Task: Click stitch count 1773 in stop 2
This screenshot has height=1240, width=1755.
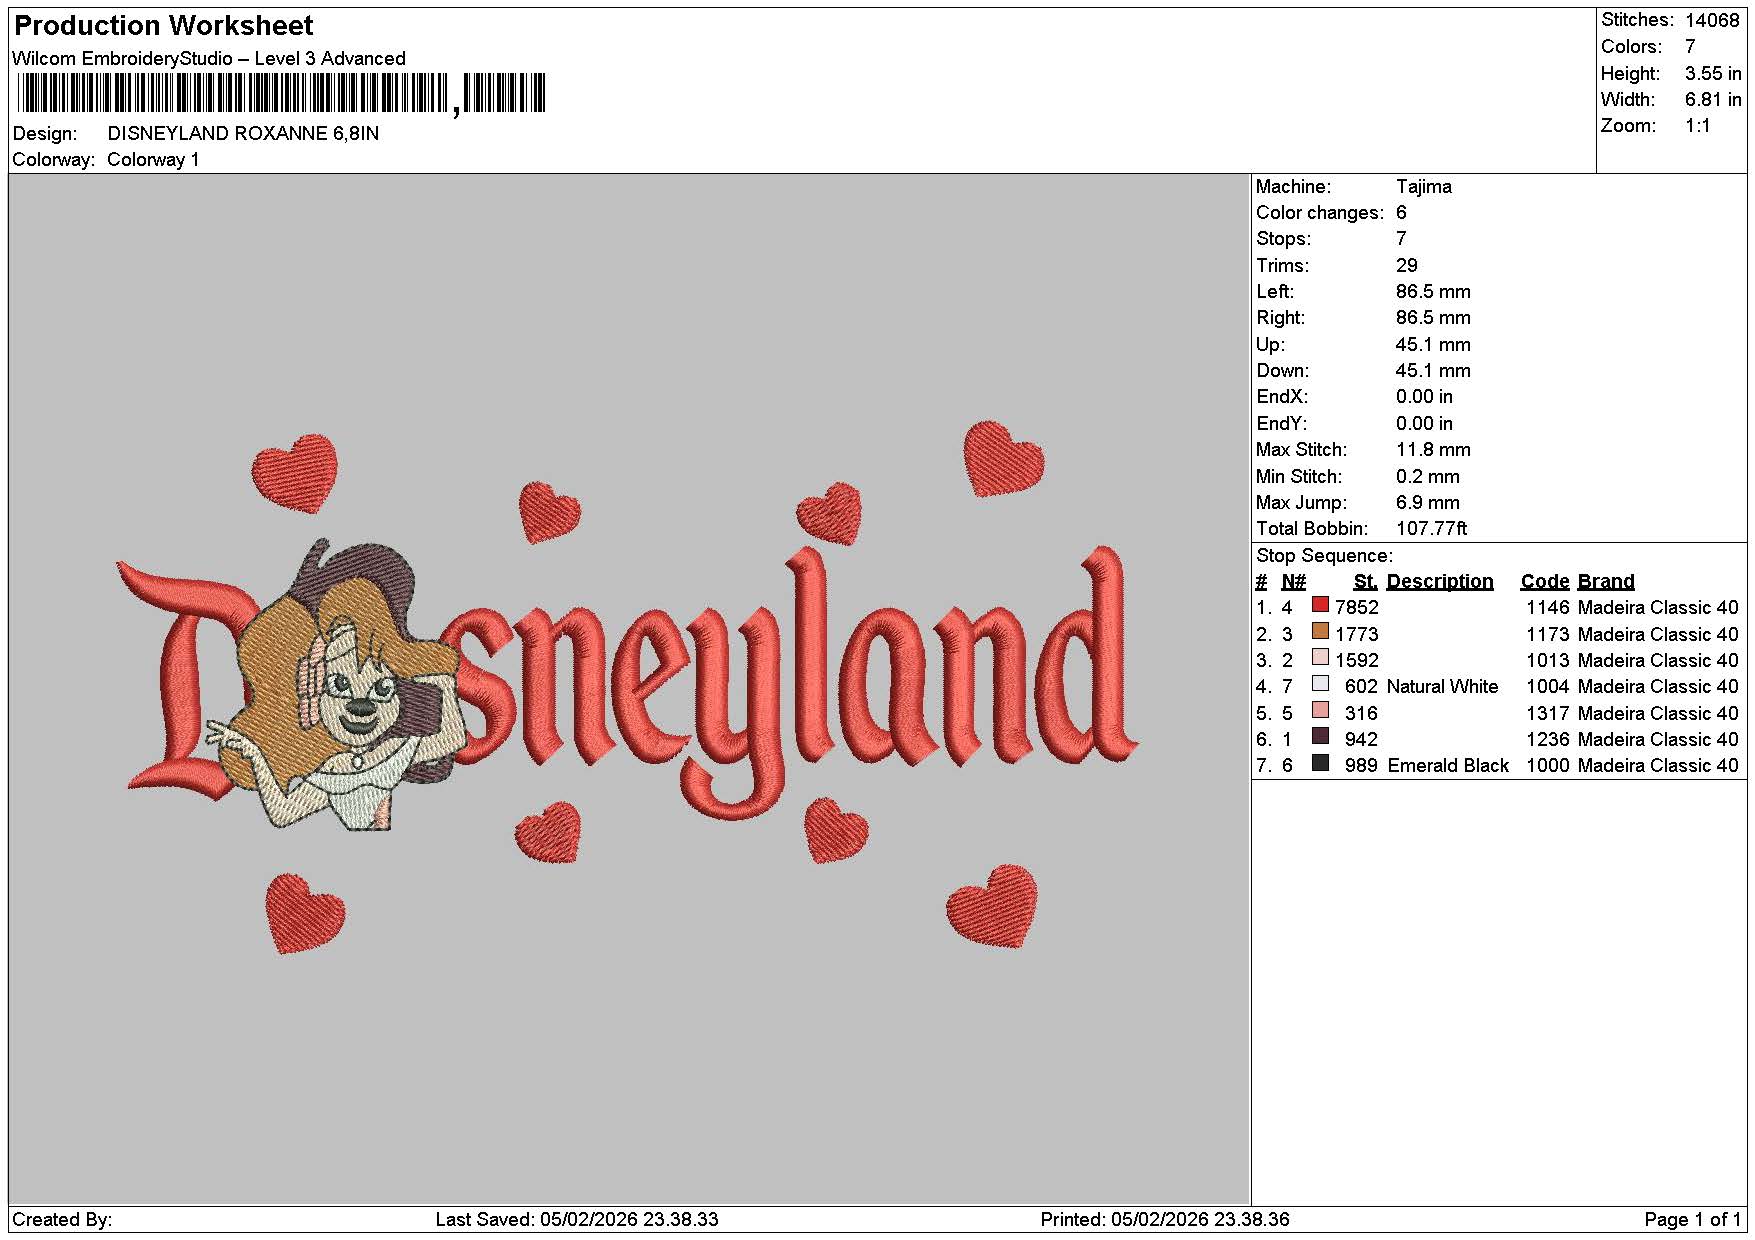Action: click(1357, 635)
